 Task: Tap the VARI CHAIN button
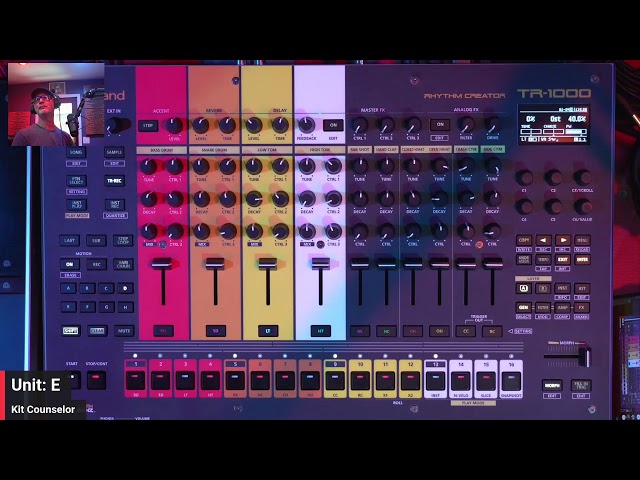pyautogui.click(x=123, y=264)
